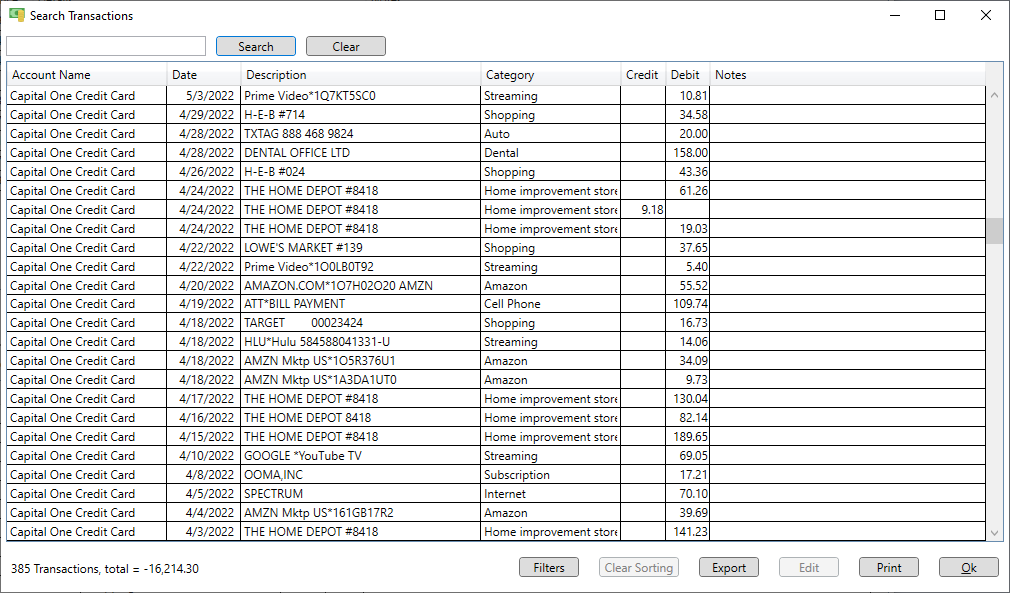Image resolution: width=1010 pixels, height=593 pixels.
Task: Select AMAZON.COM*1O7H02O20 AMZN transaction
Action: pos(496,286)
